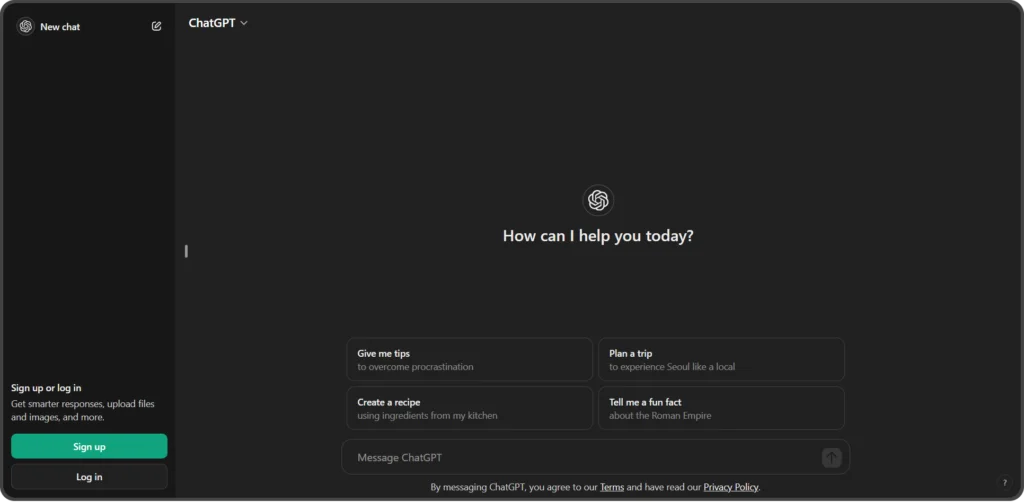Screen dimensions: 1024x502
Task: Select 'Plan a trip' suggestion card
Action: (x=722, y=360)
